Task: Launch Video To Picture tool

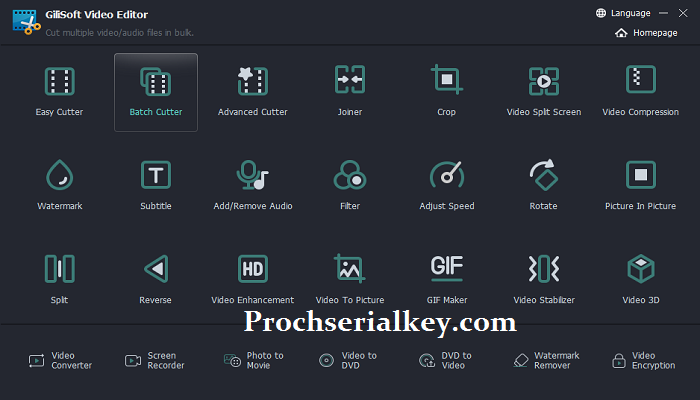Action: (x=350, y=280)
